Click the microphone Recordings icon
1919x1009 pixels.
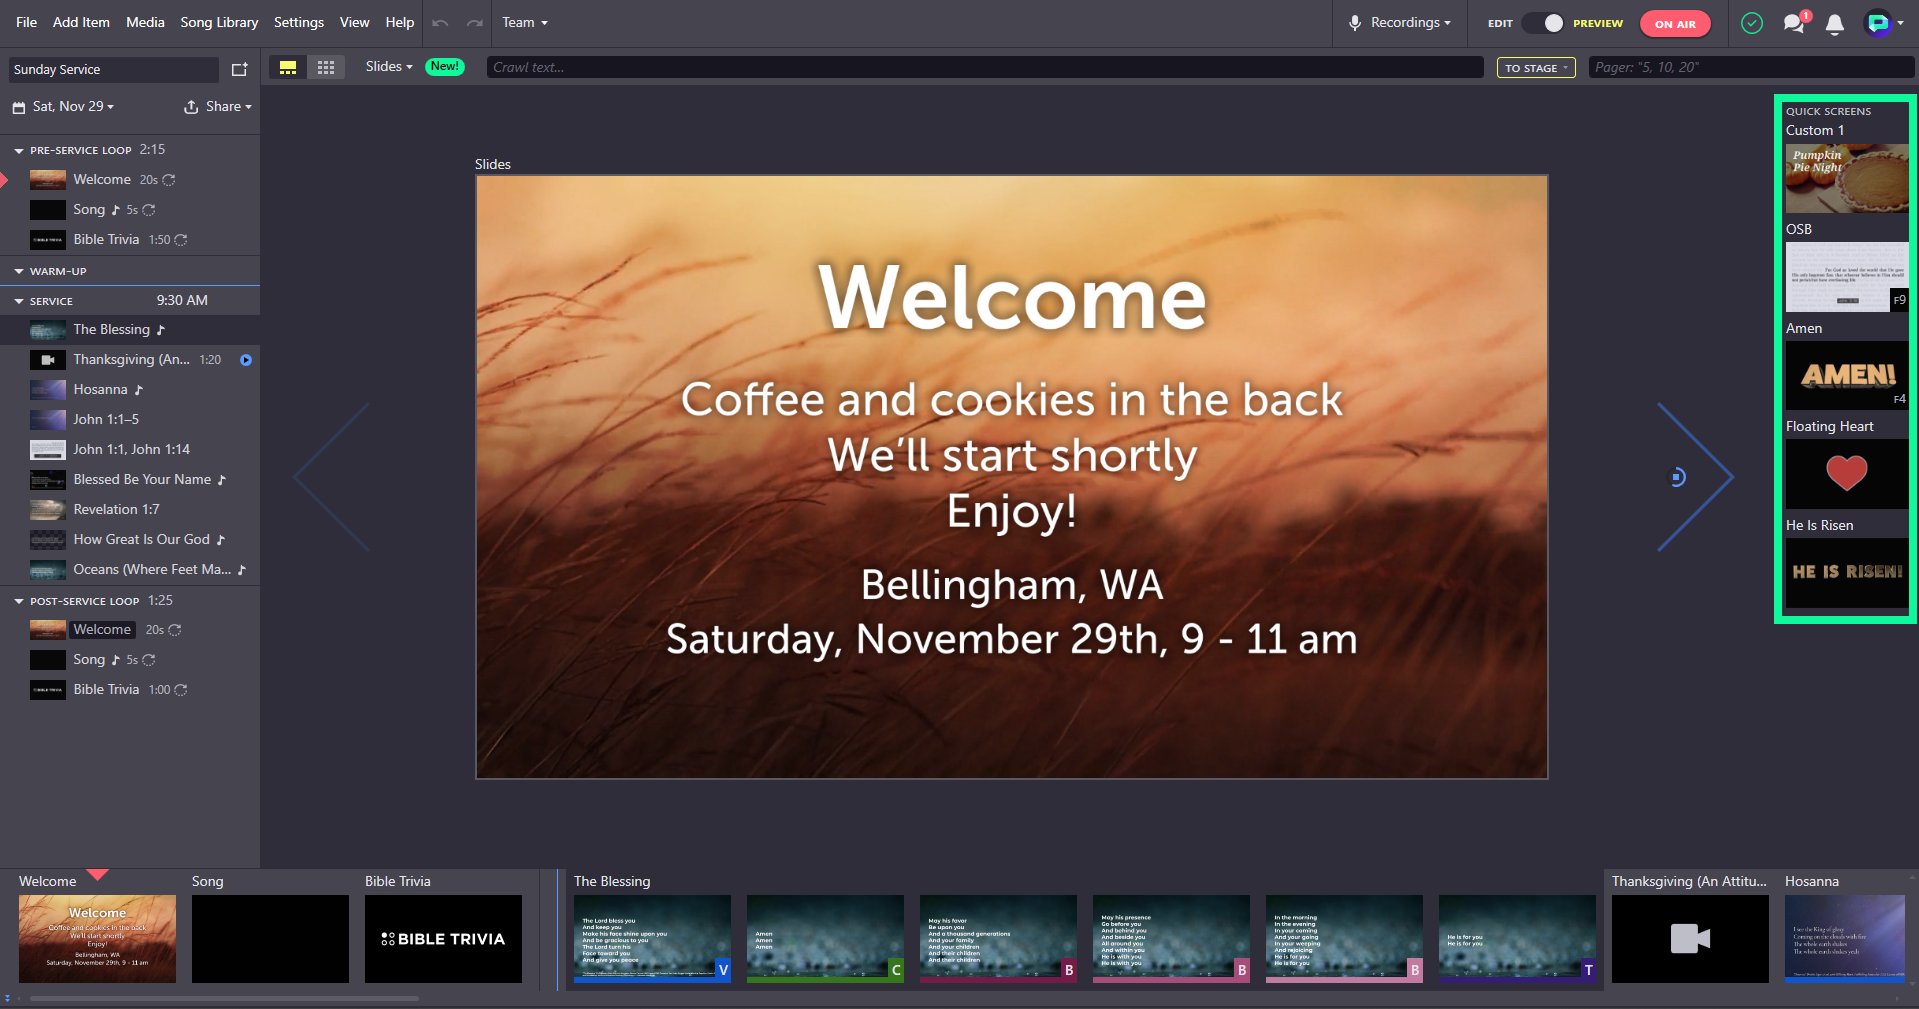pos(1355,23)
